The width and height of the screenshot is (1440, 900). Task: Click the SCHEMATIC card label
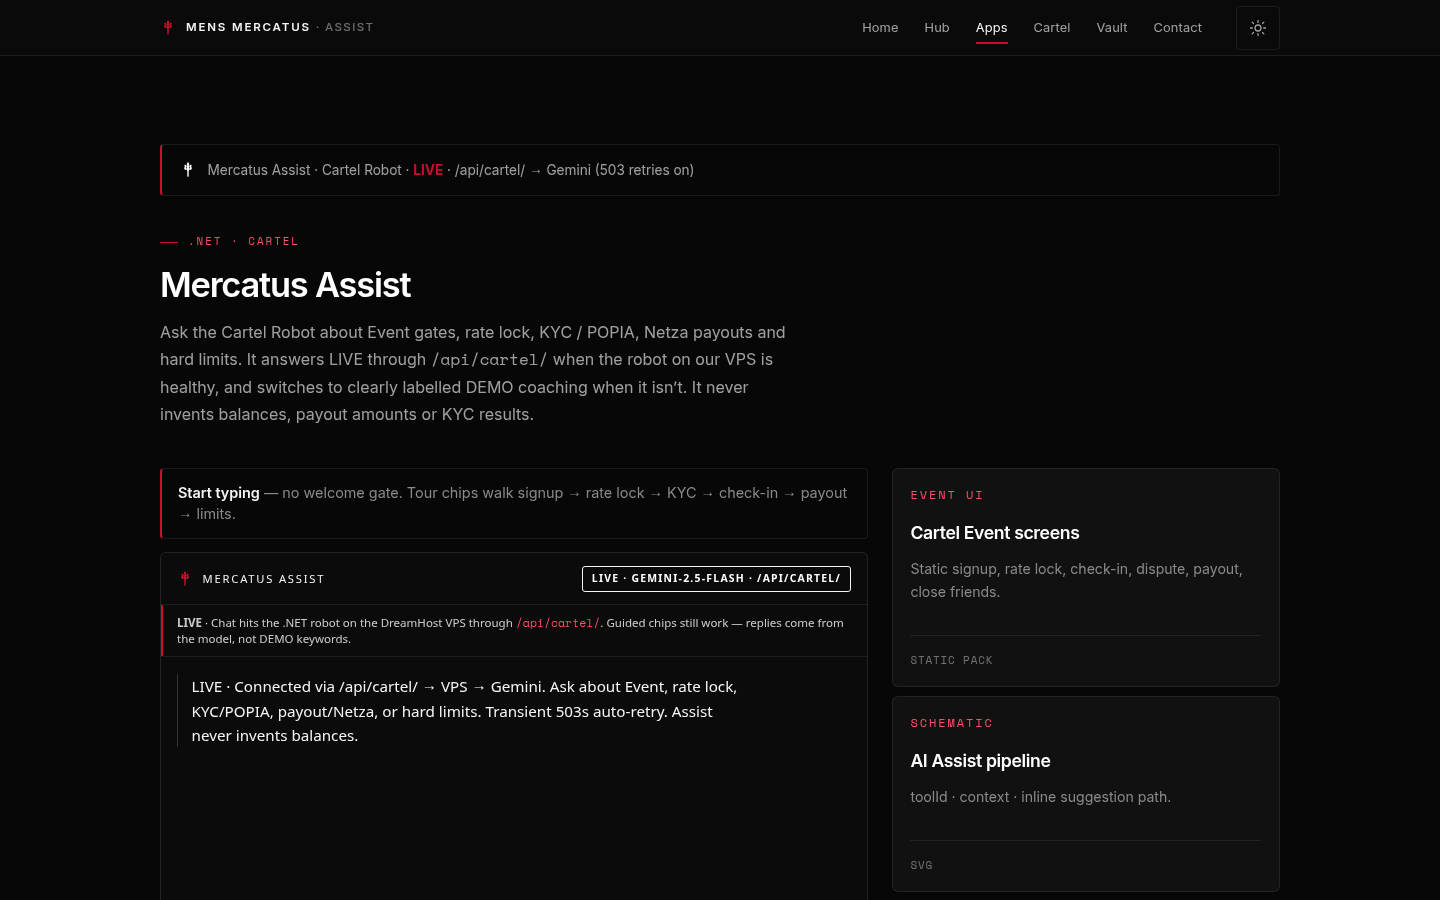coord(951,723)
